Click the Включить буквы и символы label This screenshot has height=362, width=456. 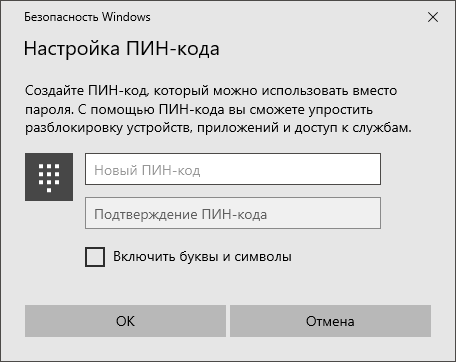[202, 257]
